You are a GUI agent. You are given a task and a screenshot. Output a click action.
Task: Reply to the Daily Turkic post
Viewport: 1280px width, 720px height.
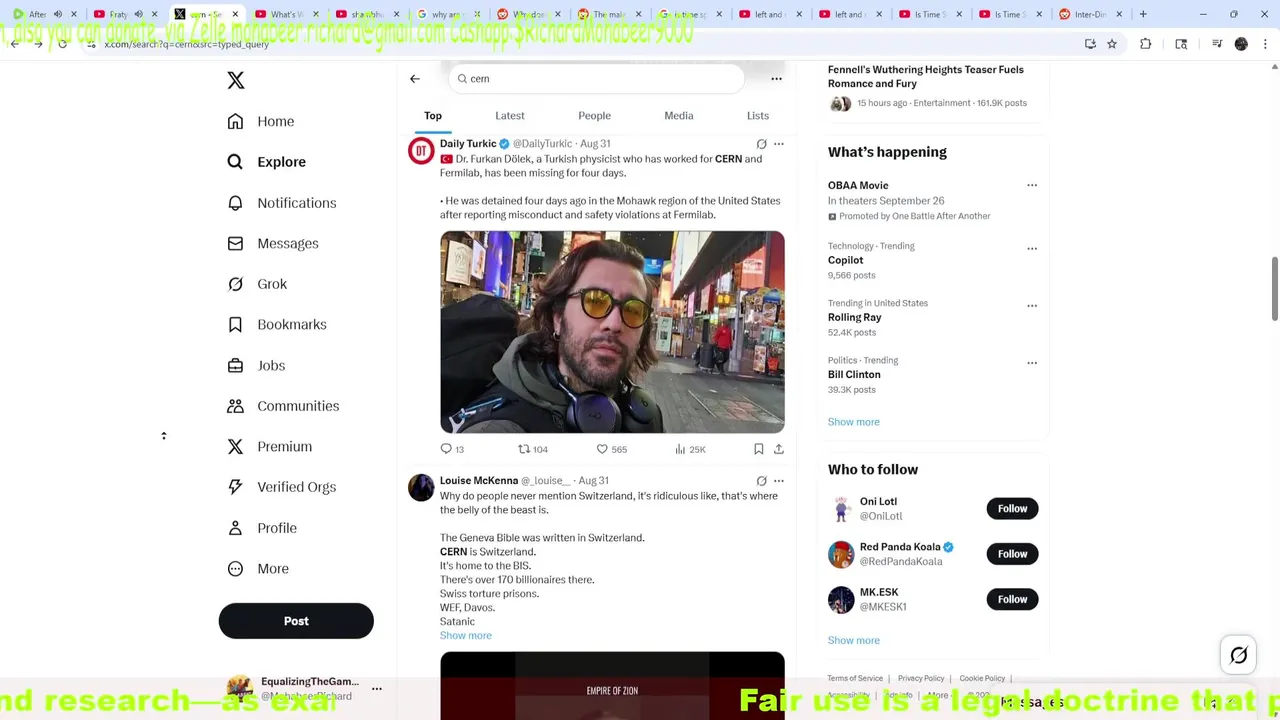(x=452, y=449)
